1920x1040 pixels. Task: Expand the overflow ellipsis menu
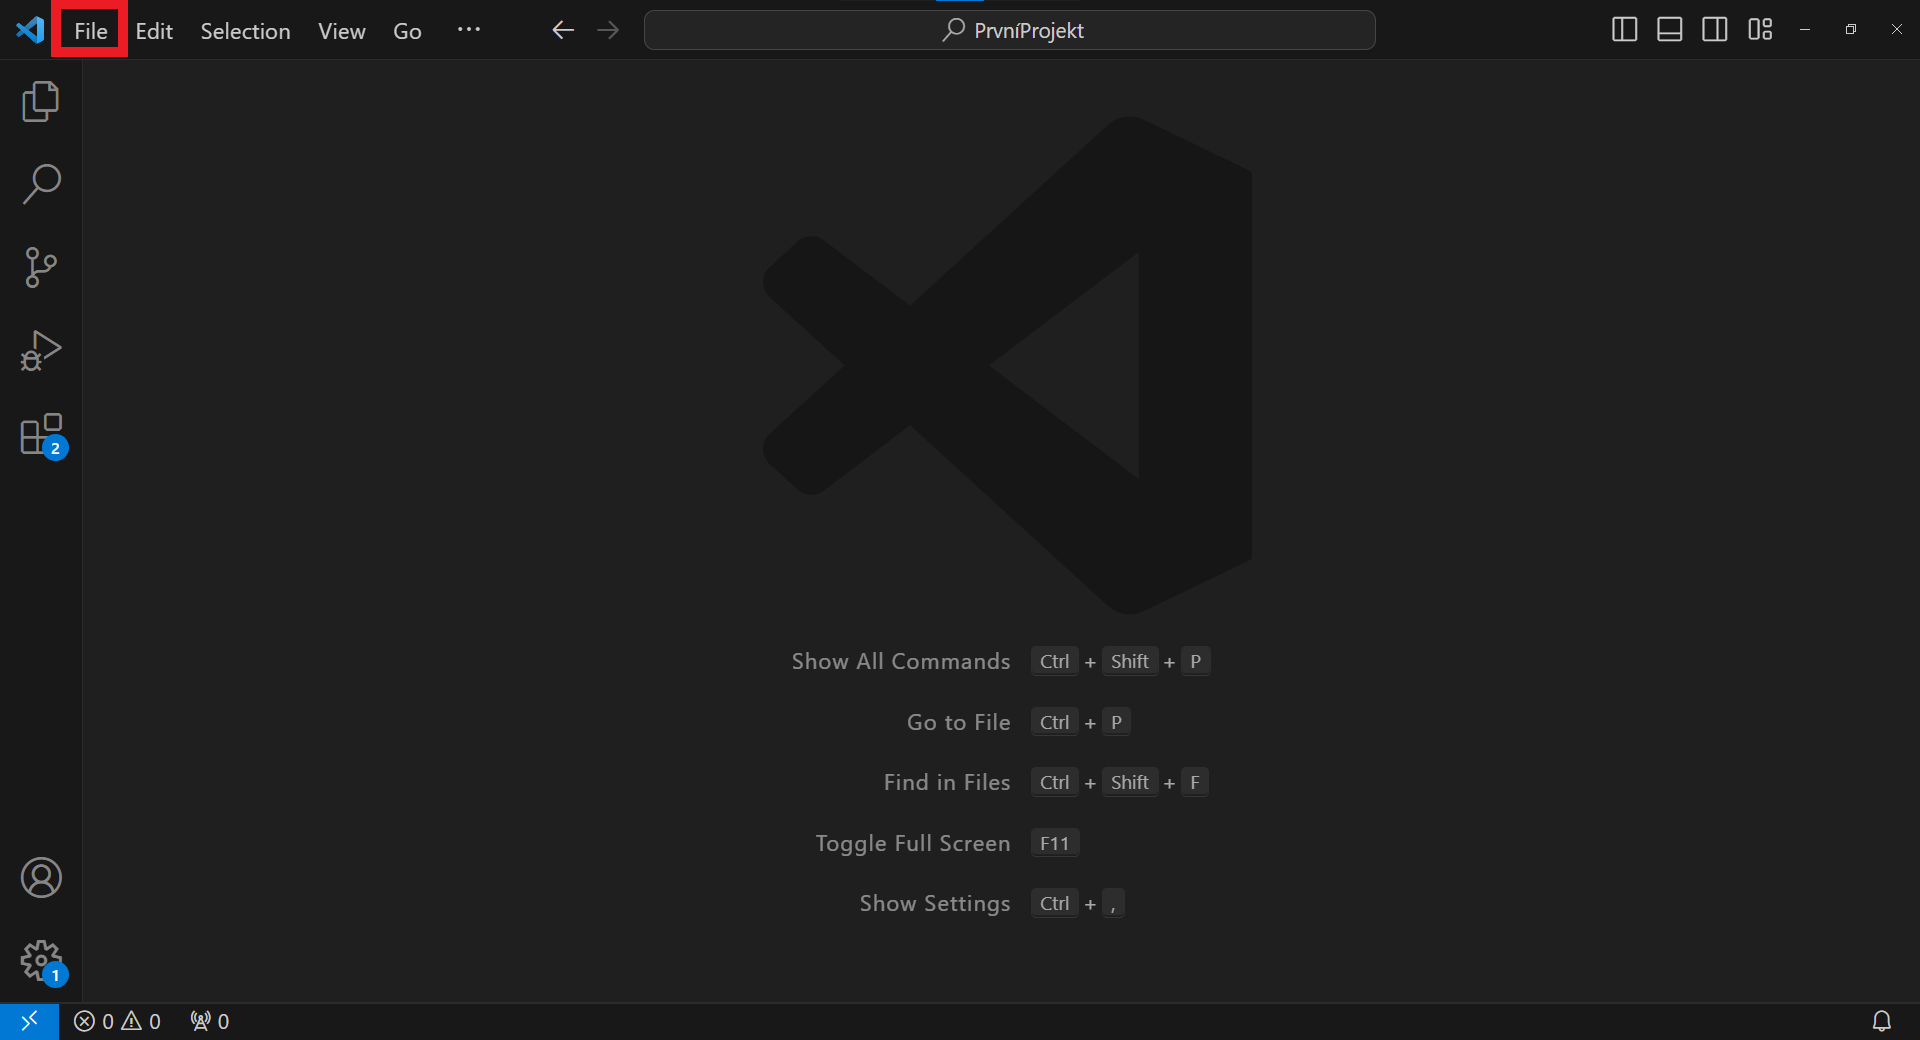click(469, 30)
